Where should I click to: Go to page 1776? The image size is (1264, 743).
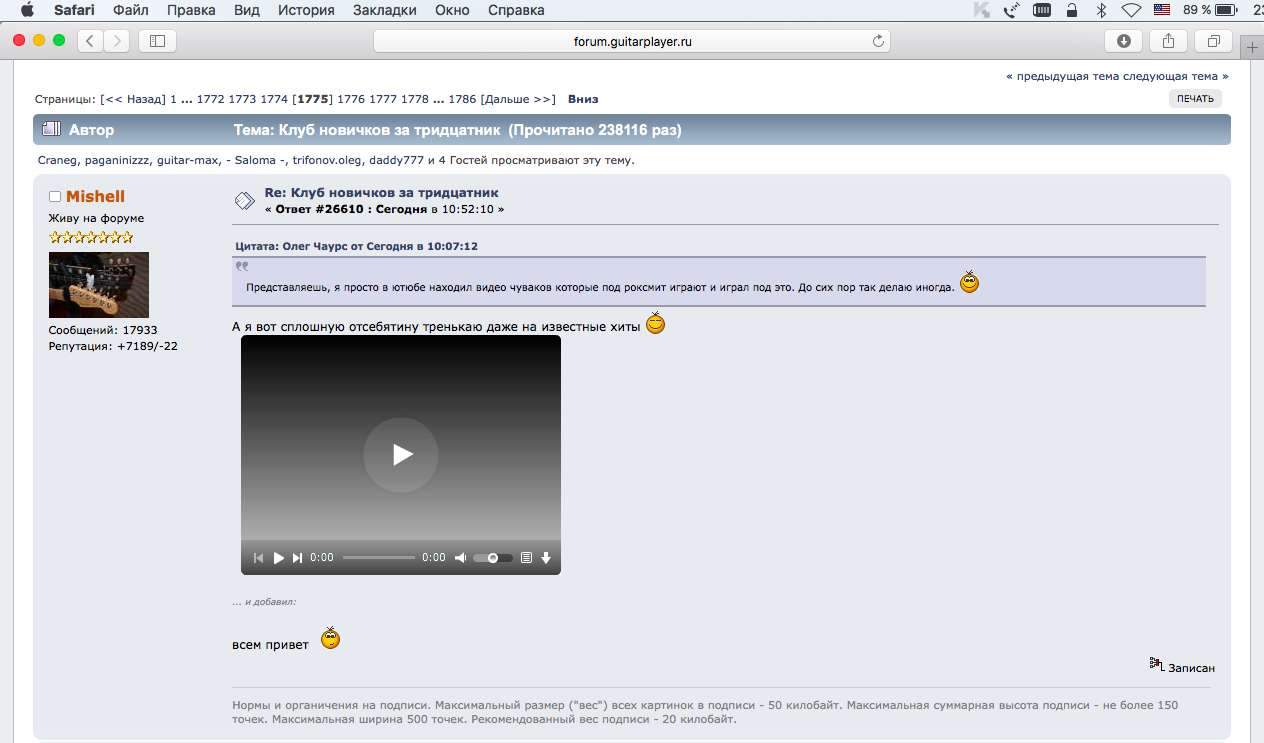351,99
